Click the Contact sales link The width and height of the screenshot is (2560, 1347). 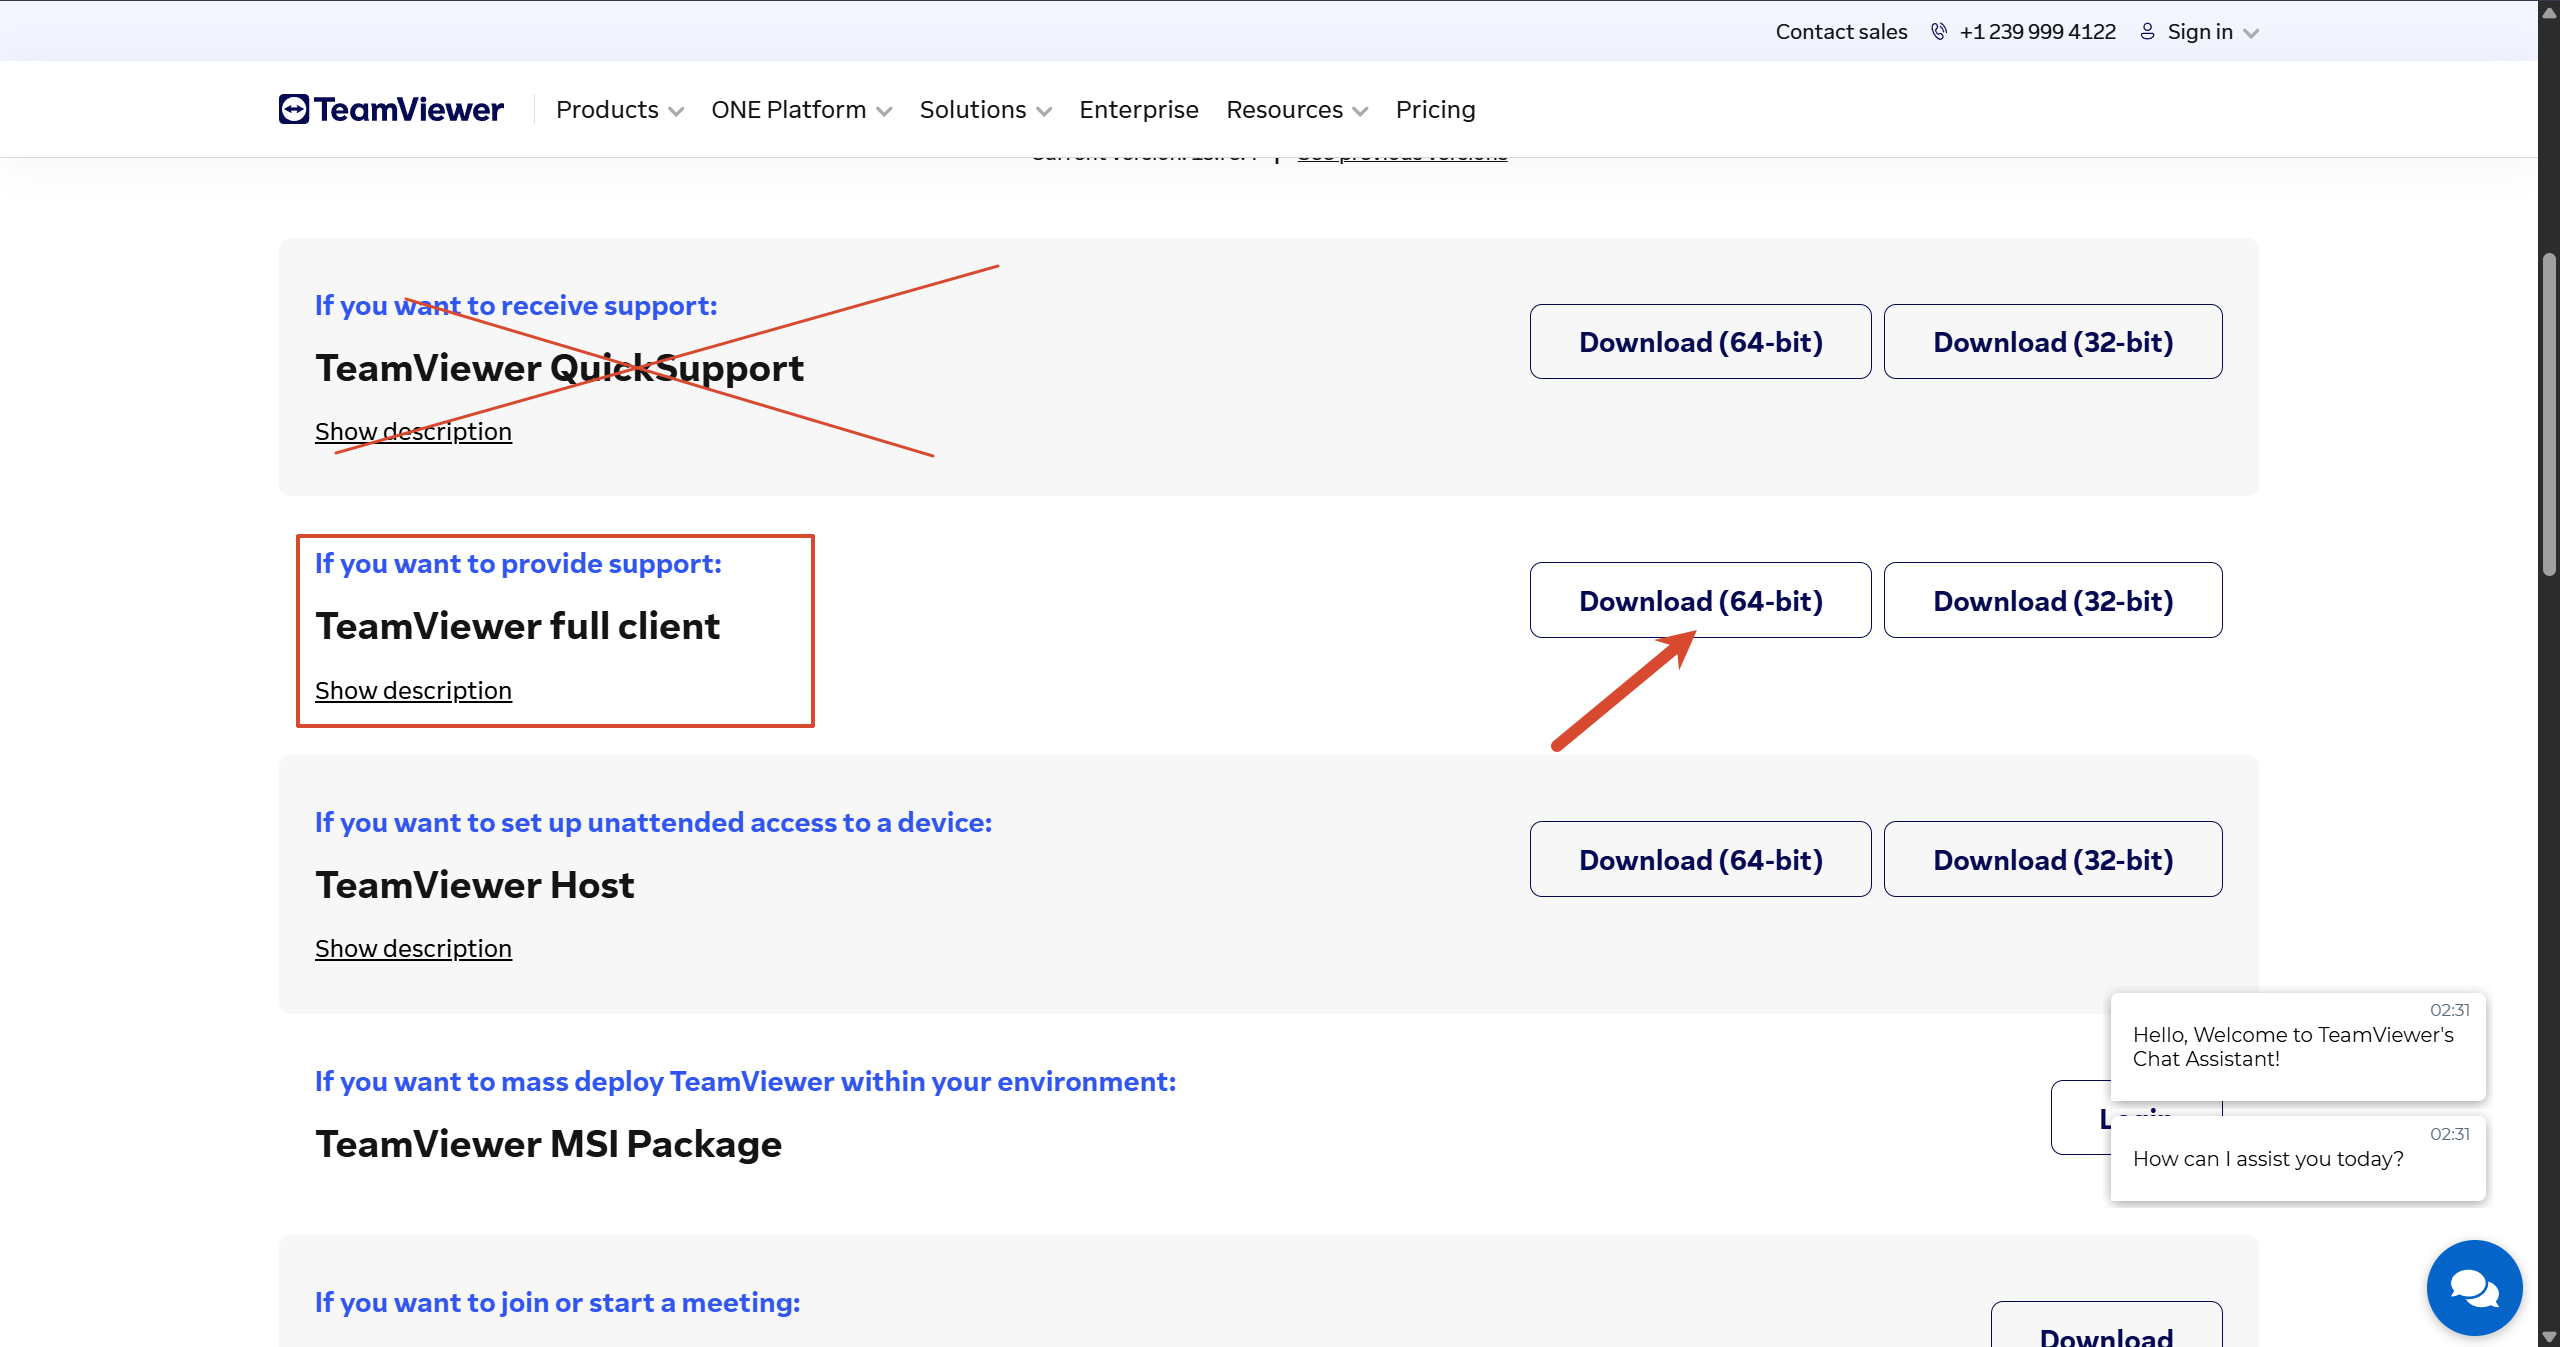pos(1841,32)
